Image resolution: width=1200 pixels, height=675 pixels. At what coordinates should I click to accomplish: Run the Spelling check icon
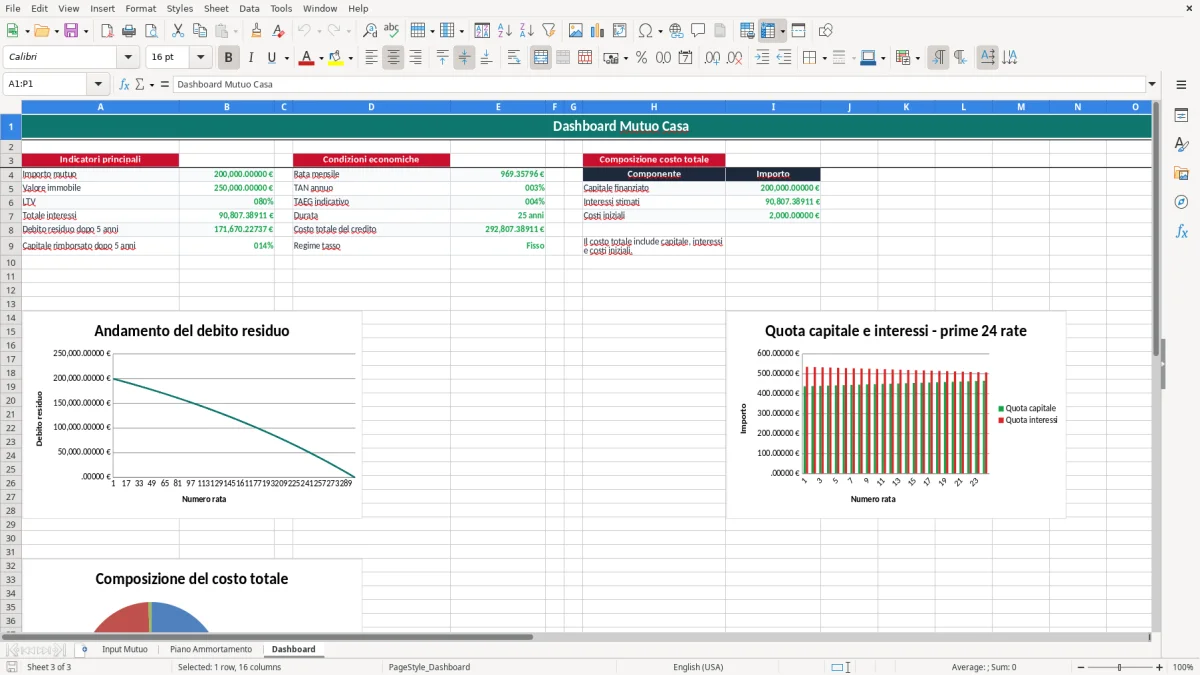click(x=392, y=31)
